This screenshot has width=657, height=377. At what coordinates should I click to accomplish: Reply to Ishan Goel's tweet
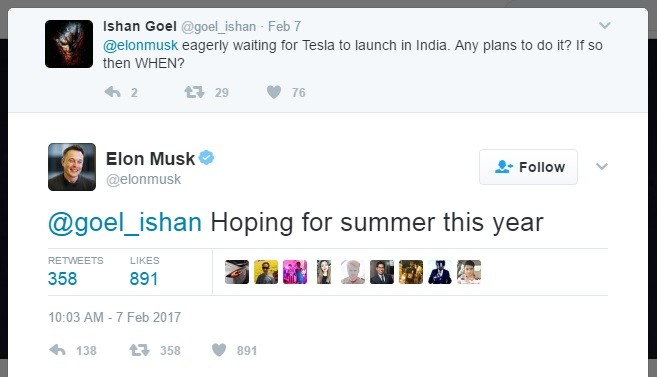click(112, 92)
